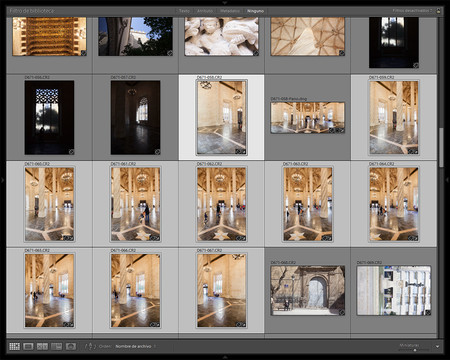This screenshot has width=450, height=360.
Task: Click the adjustments badge on D671-056.CR2
Action: click(x=71, y=152)
